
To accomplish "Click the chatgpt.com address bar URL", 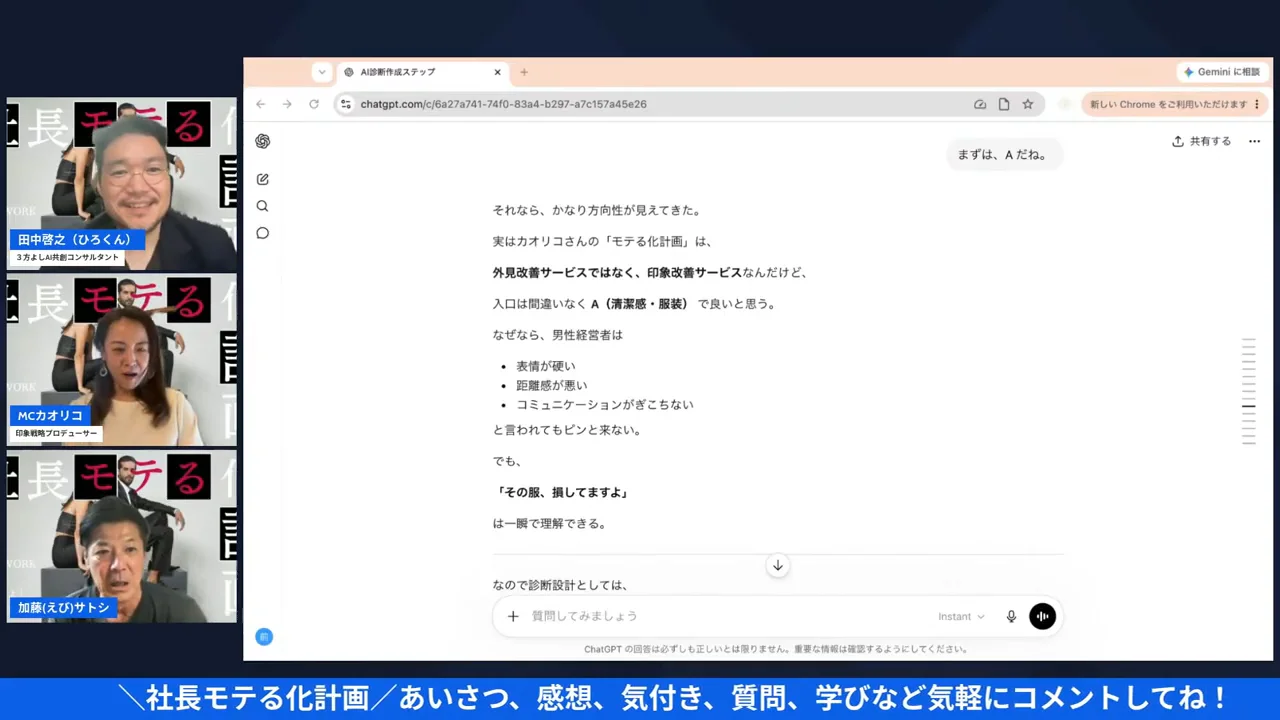I will [503, 104].
